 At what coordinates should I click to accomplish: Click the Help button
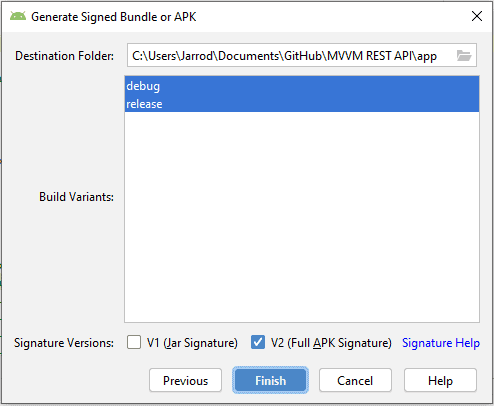(x=440, y=380)
